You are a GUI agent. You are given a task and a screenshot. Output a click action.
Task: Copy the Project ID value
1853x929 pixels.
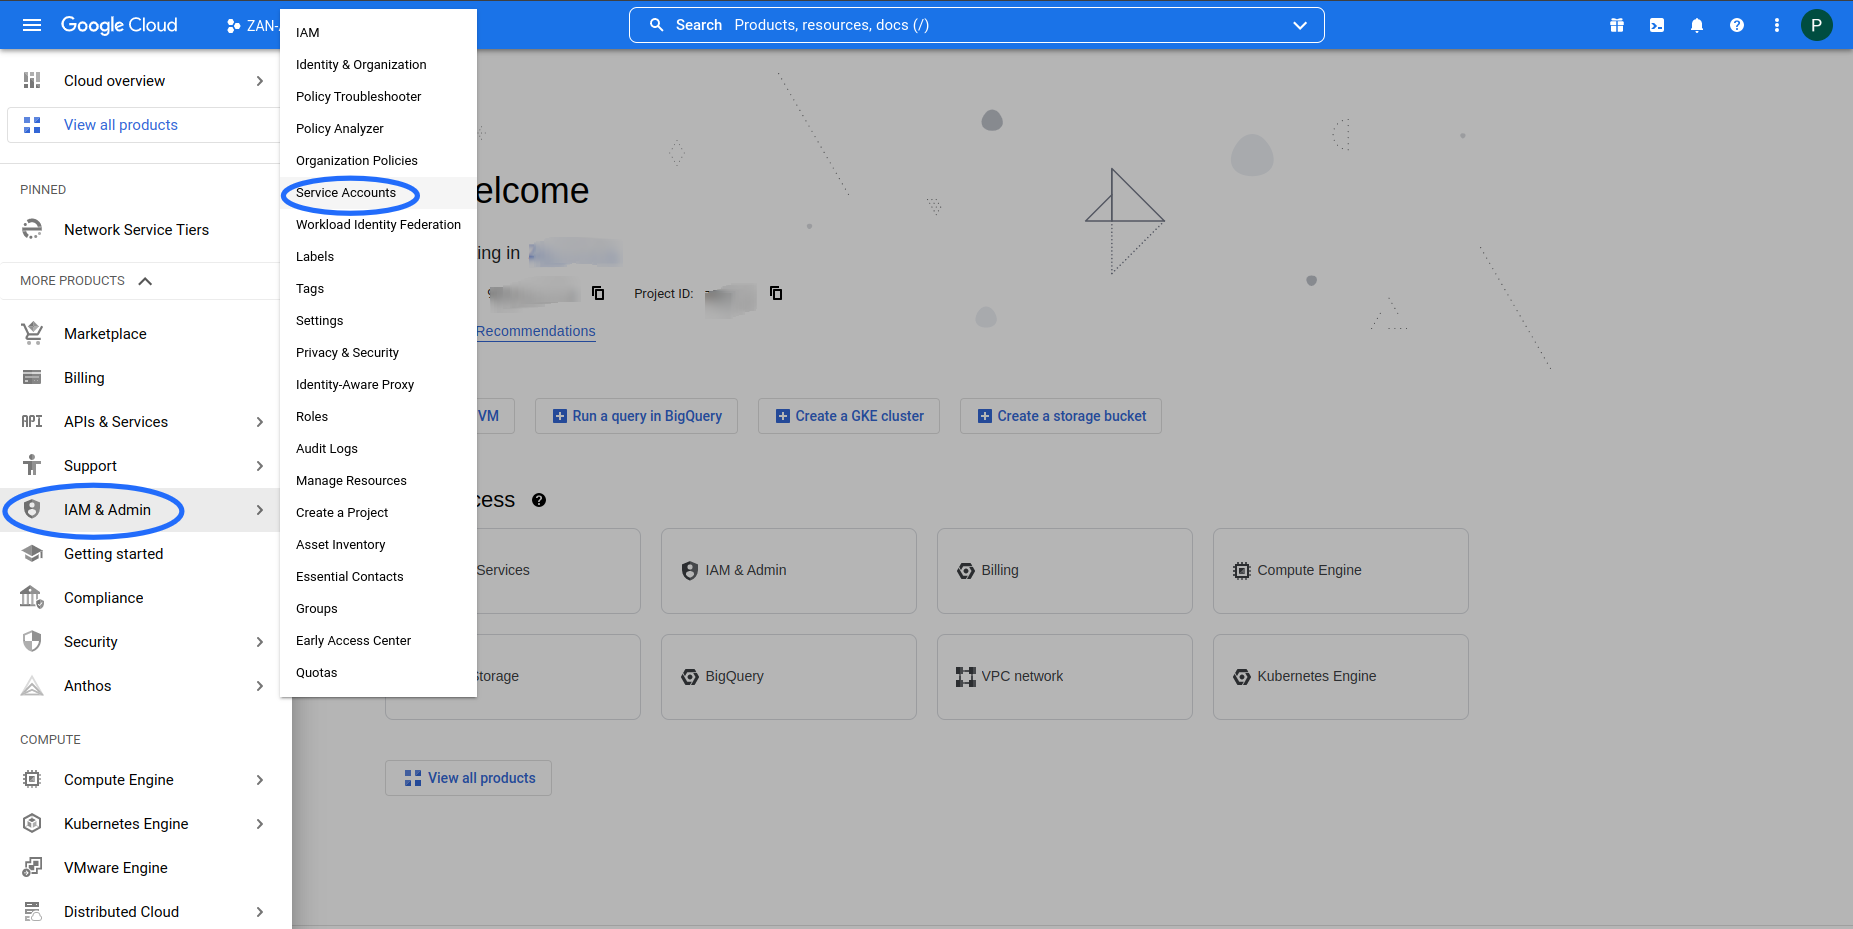[x=776, y=293]
